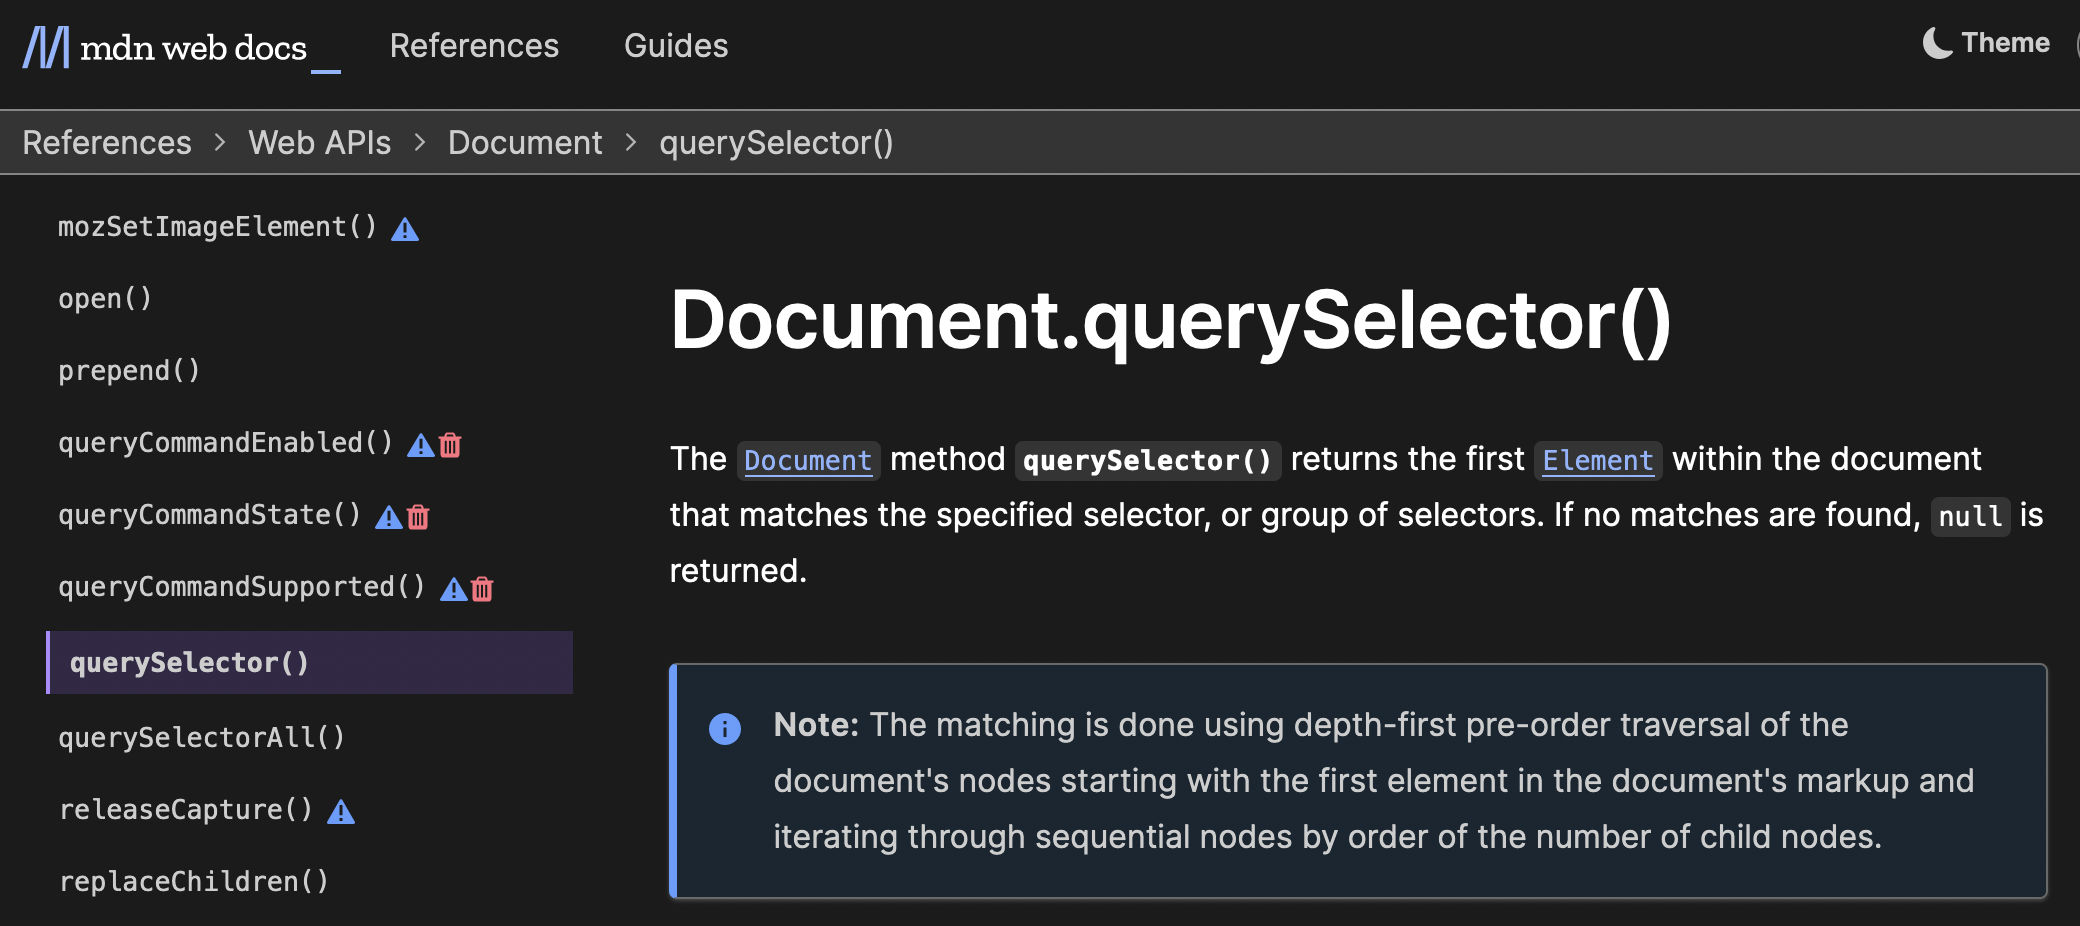Click the warning icon next to releaseCapture()
The height and width of the screenshot is (926, 2080).
coord(341,811)
